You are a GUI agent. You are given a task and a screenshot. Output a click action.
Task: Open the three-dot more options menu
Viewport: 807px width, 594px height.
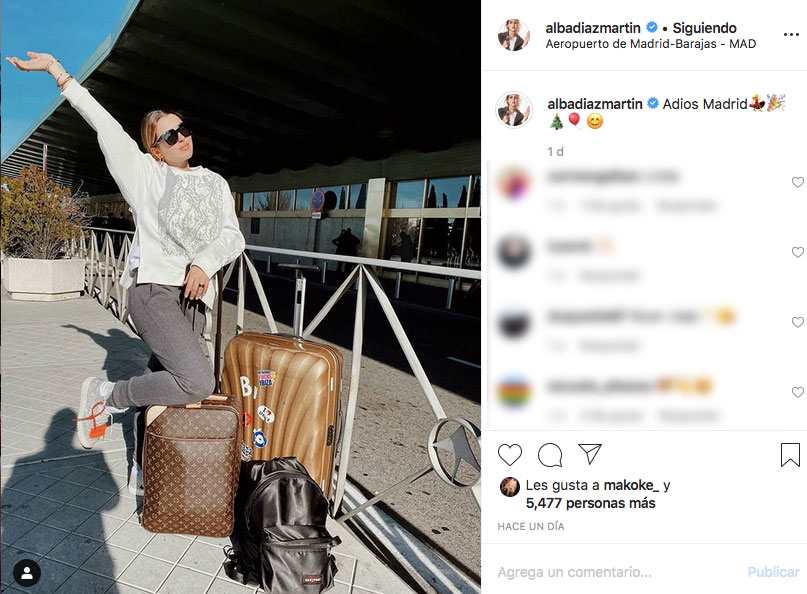(x=791, y=34)
